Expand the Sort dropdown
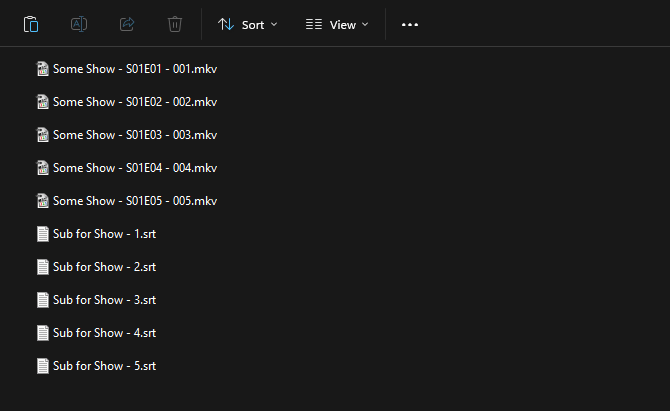Viewport: 670px width, 411px height. pos(248,24)
